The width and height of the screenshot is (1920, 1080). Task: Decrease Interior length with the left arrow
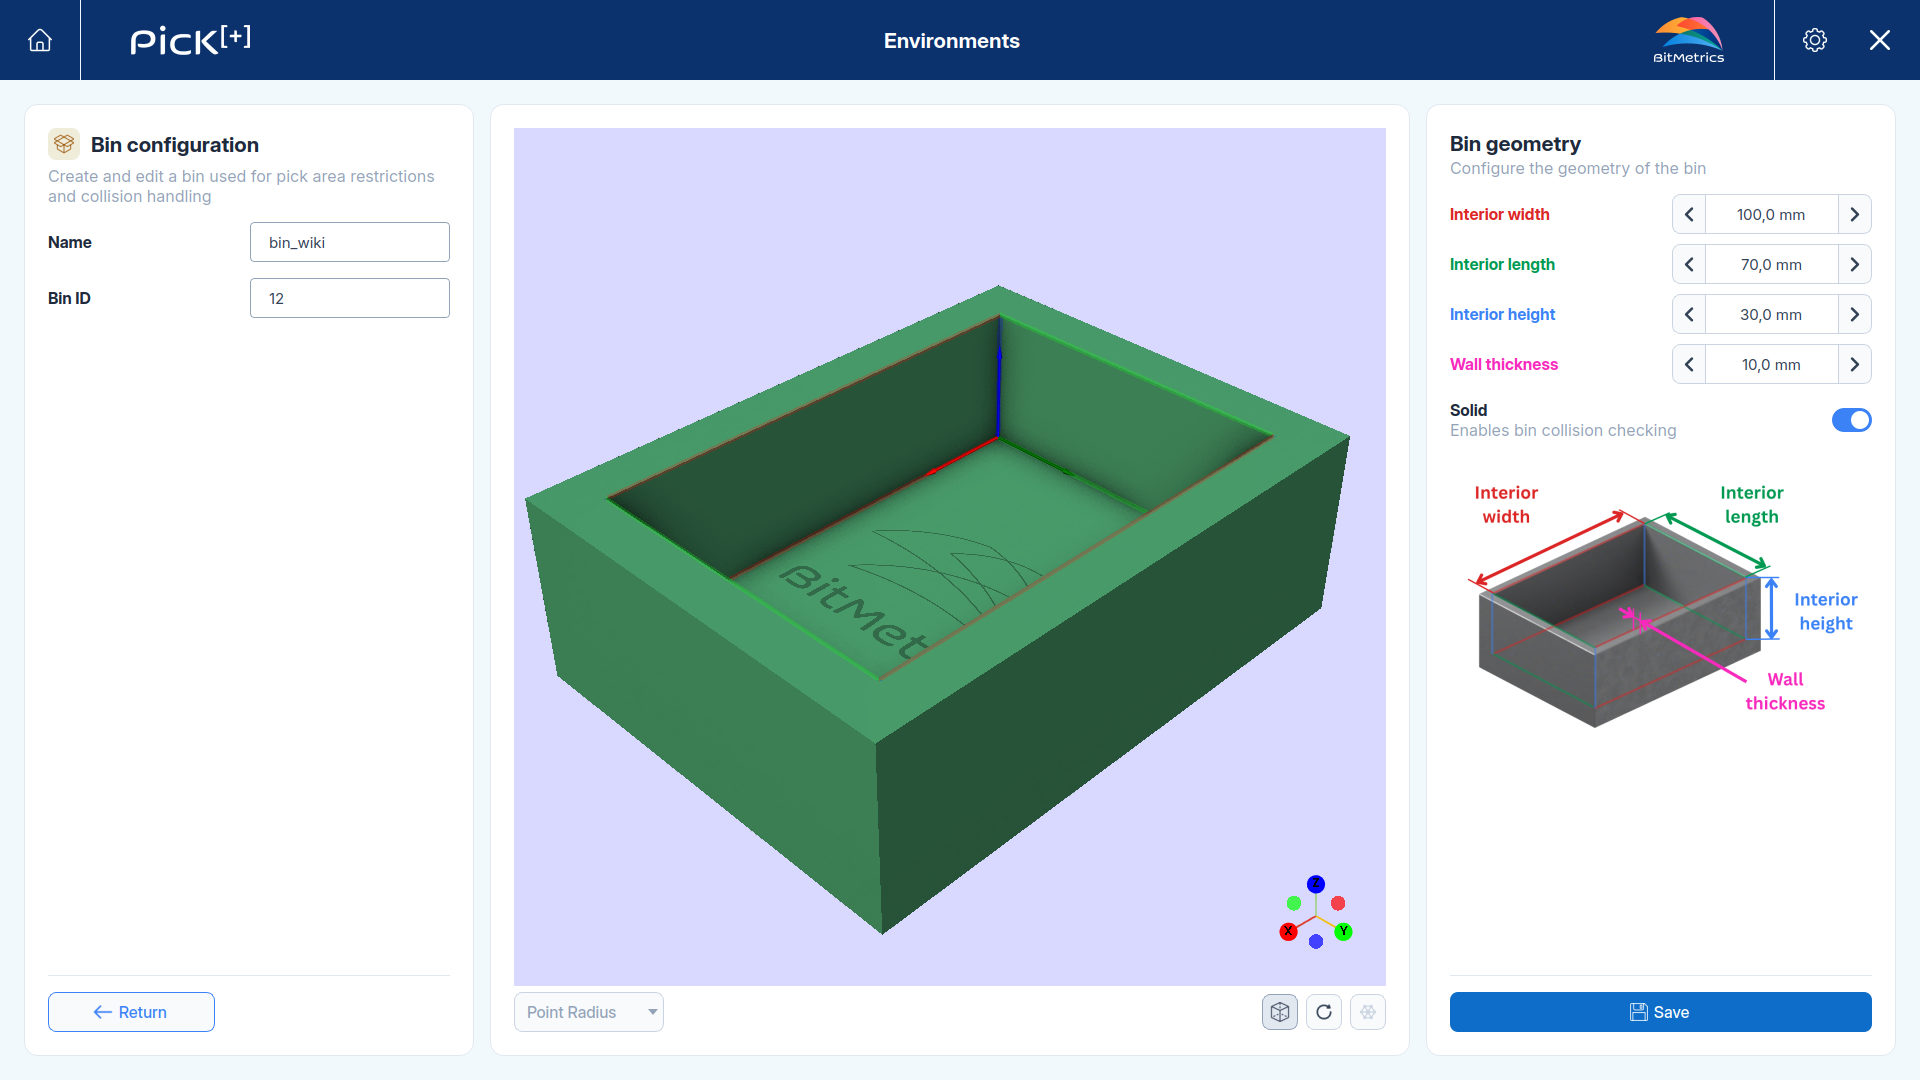point(1689,264)
